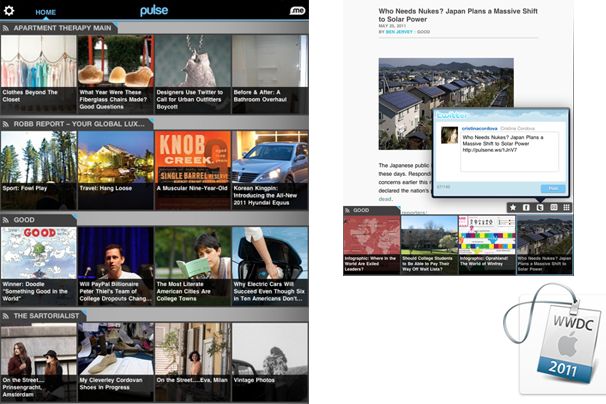Open the 'Korean Kingpin' Hyundai Equus story
606x404 pixels.
point(270,170)
